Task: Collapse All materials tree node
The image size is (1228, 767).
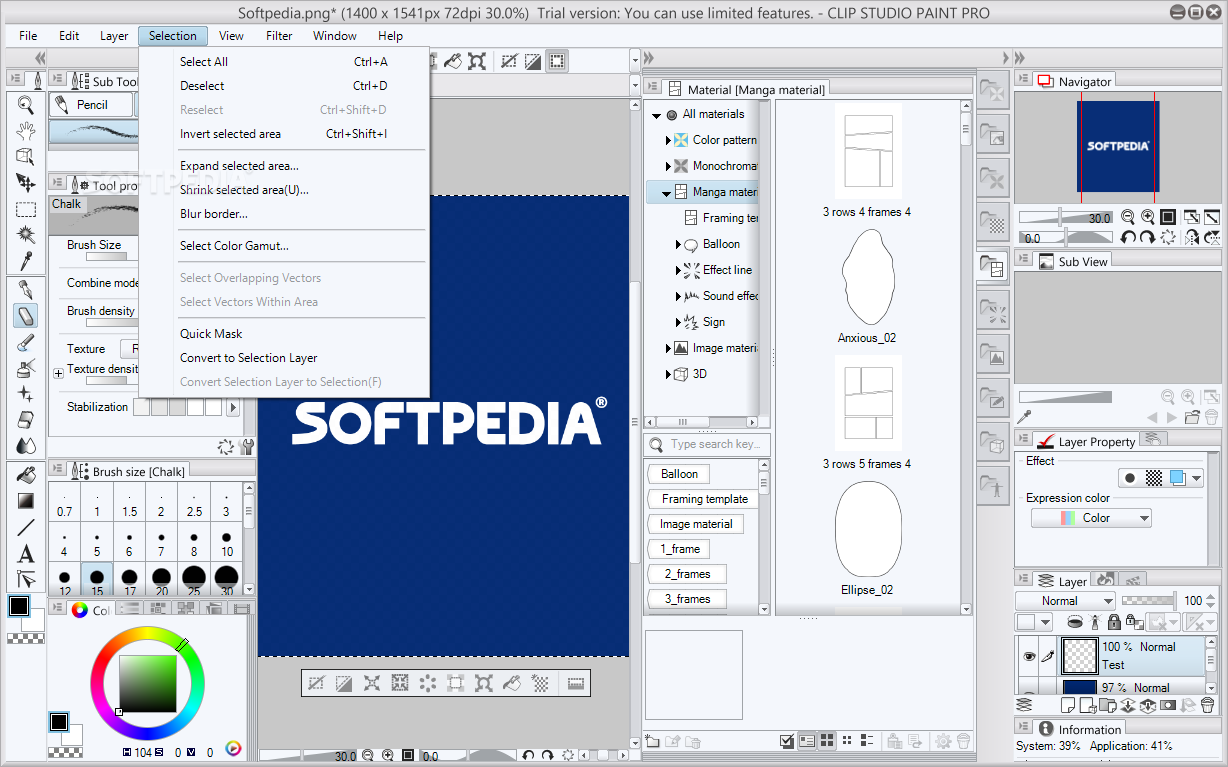Action: 657,115
